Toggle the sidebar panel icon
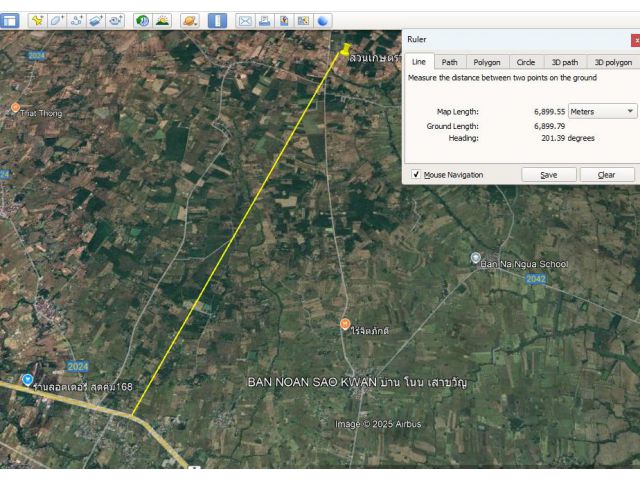Screen dimensions: 640x480 (x=10, y=21)
